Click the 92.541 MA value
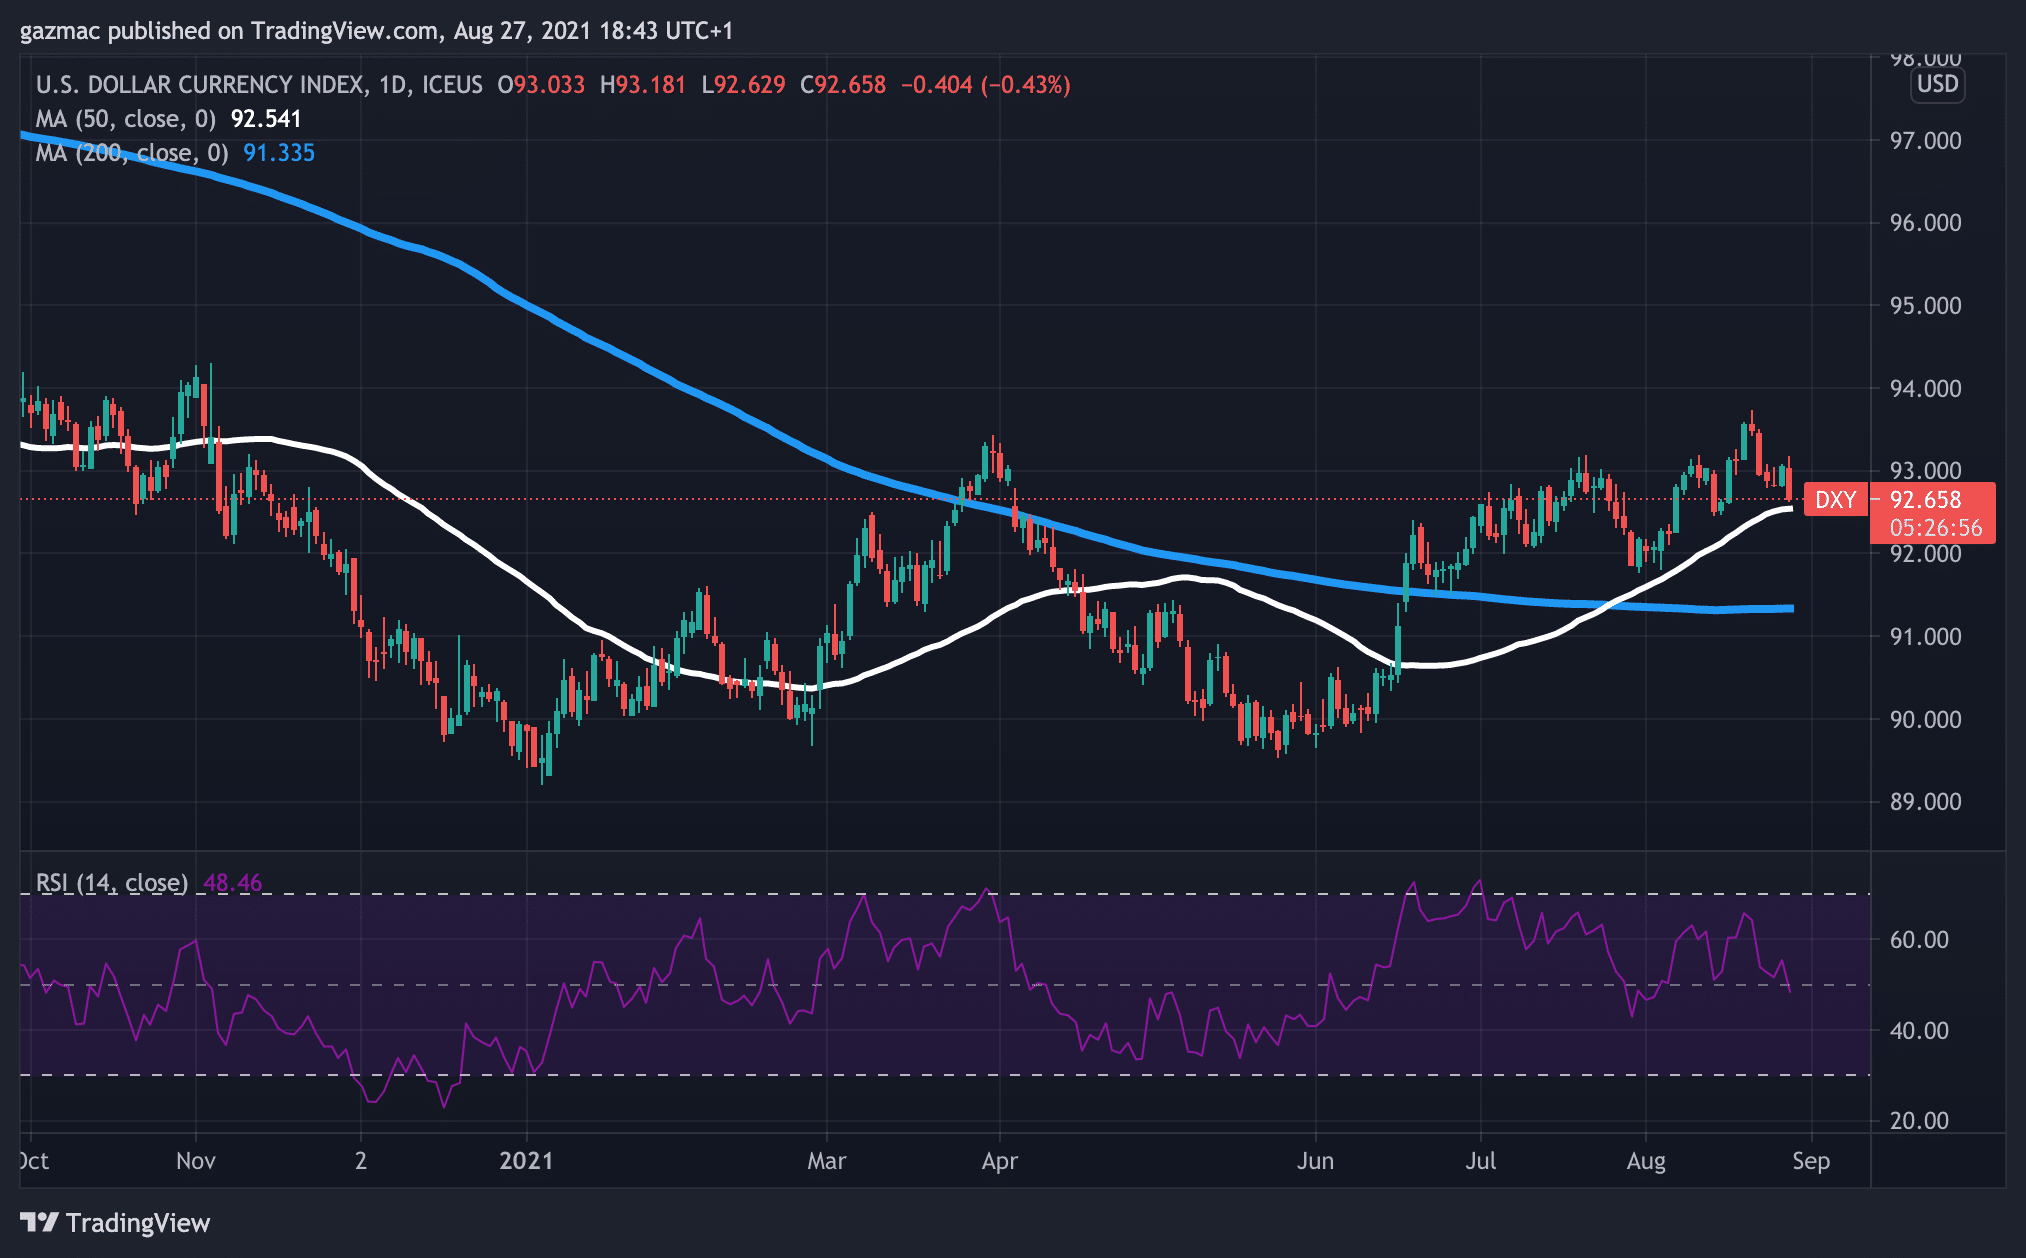The width and height of the screenshot is (2026, 1258). [266, 119]
